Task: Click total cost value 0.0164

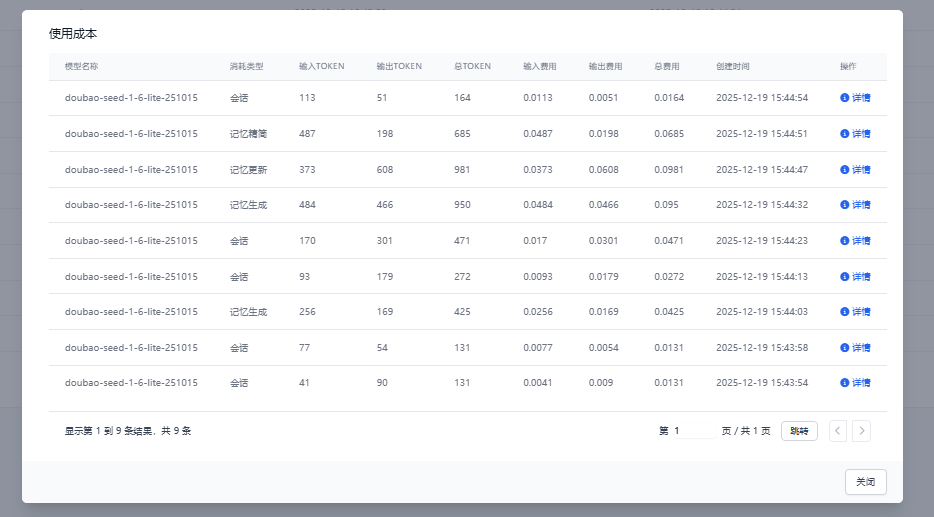Action: pos(669,98)
